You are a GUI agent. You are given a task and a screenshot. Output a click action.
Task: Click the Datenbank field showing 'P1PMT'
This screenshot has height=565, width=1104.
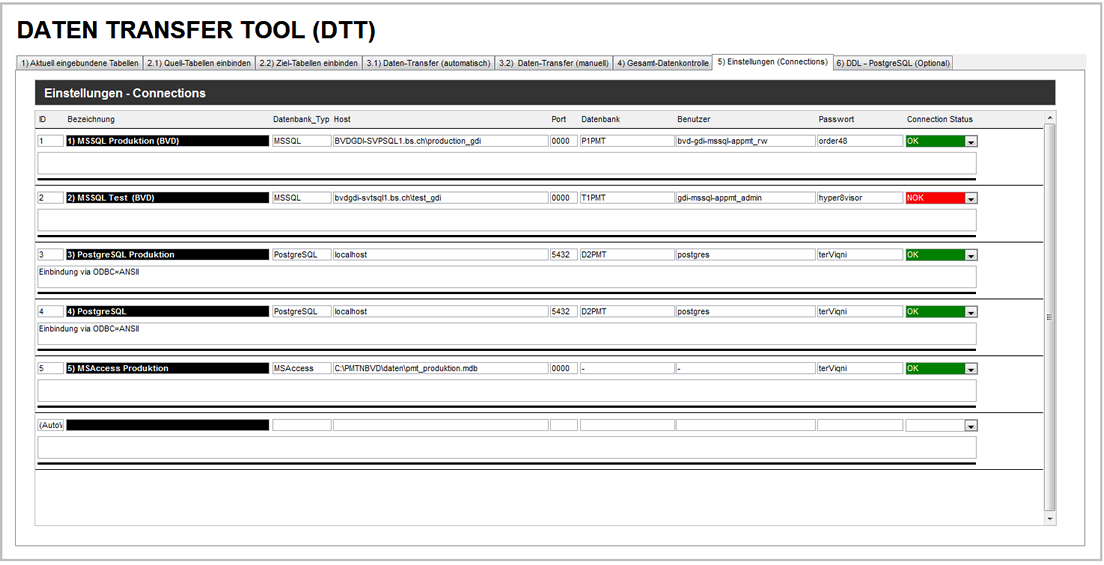point(626,141)
